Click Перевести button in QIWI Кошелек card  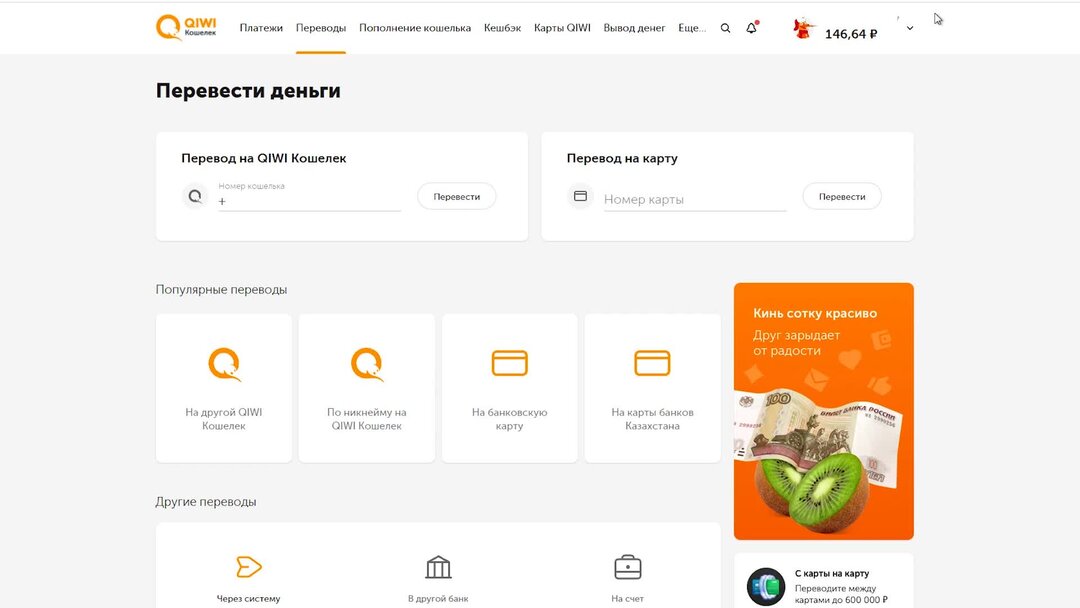pos(457,196)
